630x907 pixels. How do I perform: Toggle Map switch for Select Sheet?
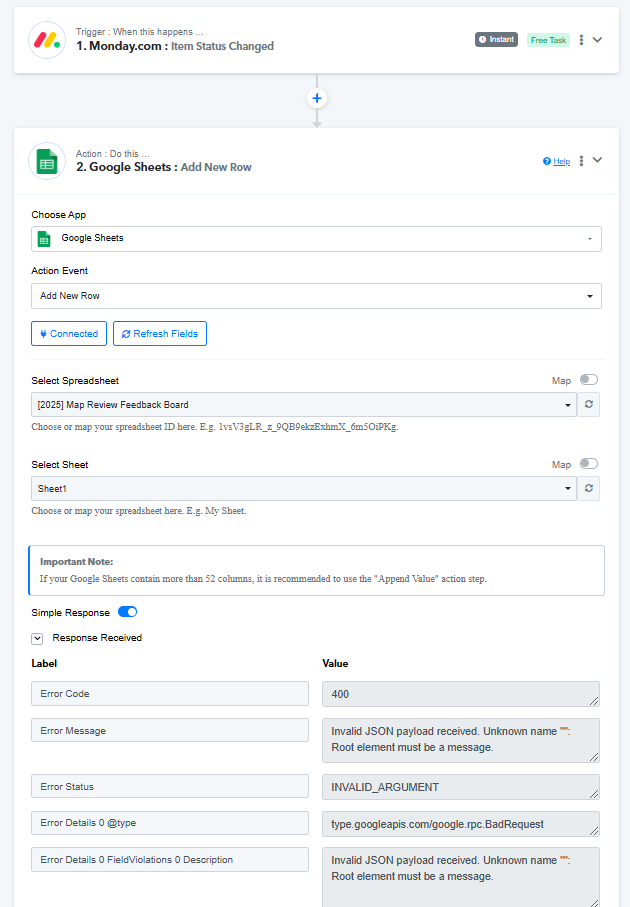[x=589, y=463]
